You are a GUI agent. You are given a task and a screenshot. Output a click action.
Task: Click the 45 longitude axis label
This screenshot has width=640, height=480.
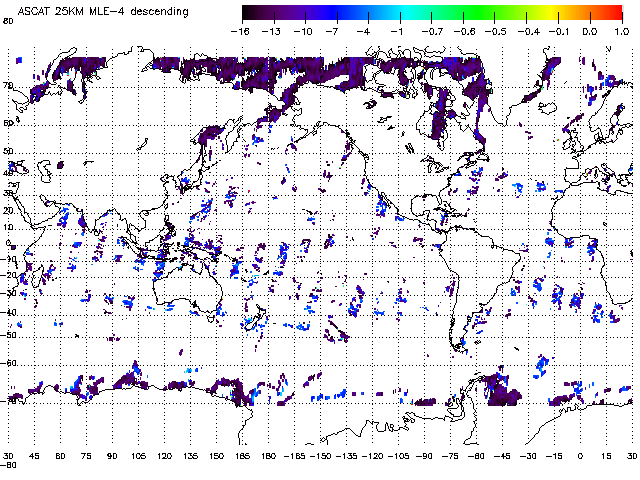coord(34,456)
